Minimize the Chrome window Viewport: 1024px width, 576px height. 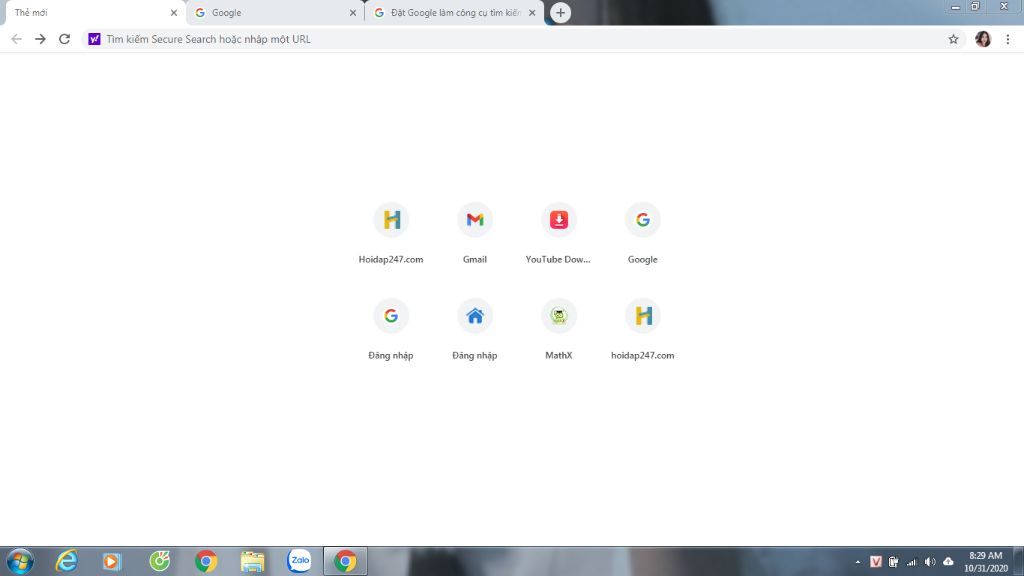tap(955, 7)
